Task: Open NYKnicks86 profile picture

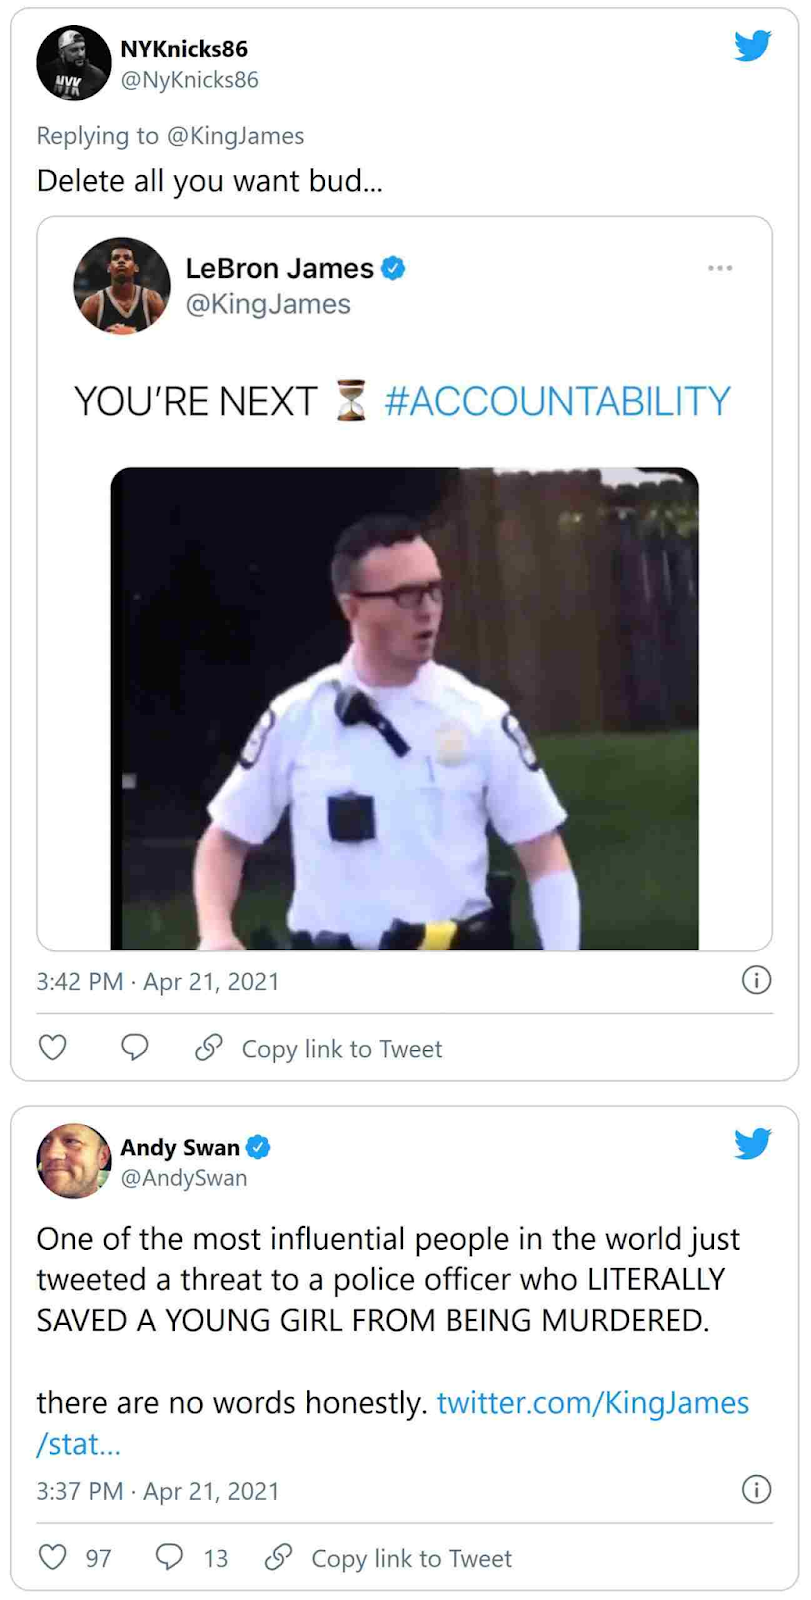Action: pyautogui.click(x=74, y=63)
